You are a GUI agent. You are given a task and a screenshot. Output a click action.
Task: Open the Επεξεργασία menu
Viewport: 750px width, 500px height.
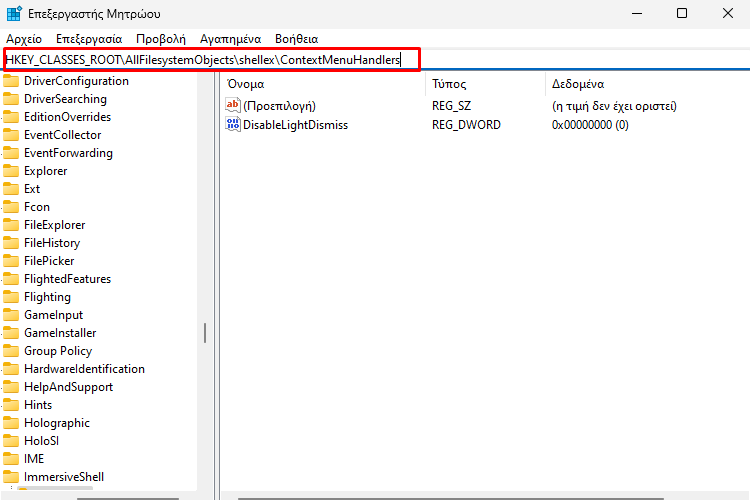[x=89, y=39]
